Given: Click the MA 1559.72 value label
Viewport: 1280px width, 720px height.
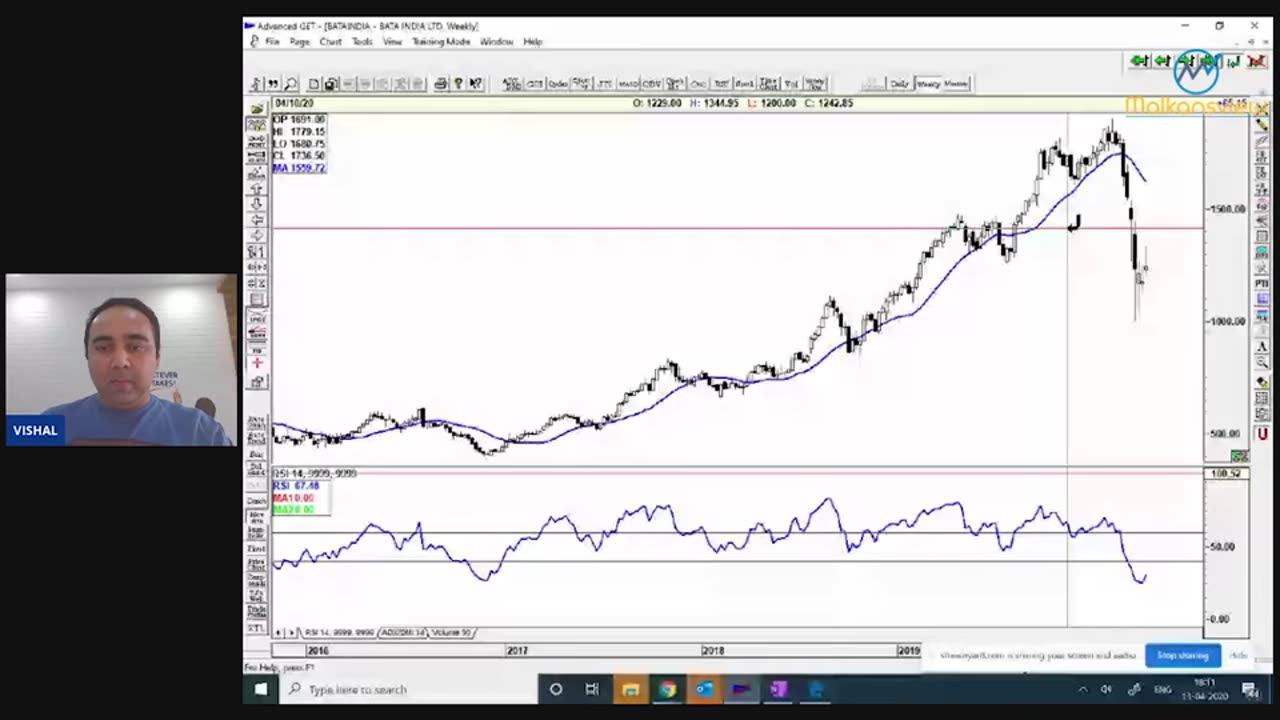Looking at the screenshot, I should (x=299, y=168).
